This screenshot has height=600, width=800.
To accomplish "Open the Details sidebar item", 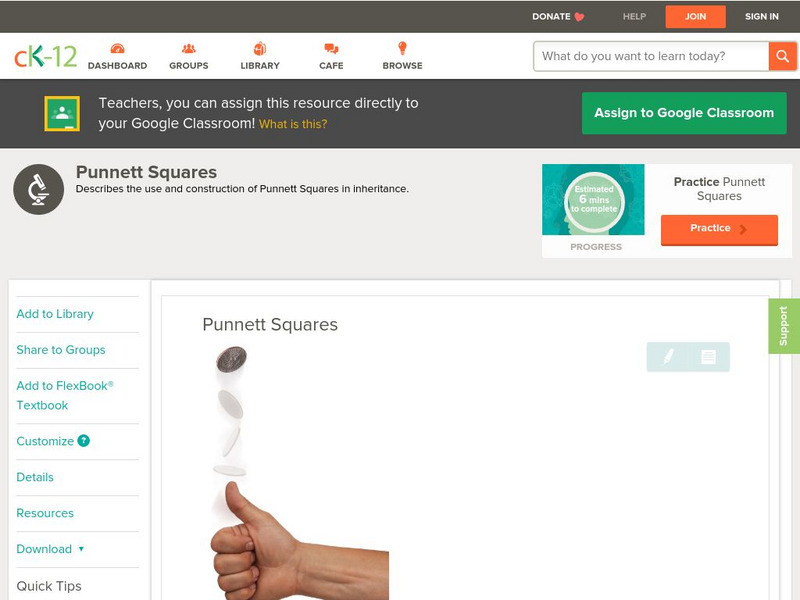I will (35, 477).
